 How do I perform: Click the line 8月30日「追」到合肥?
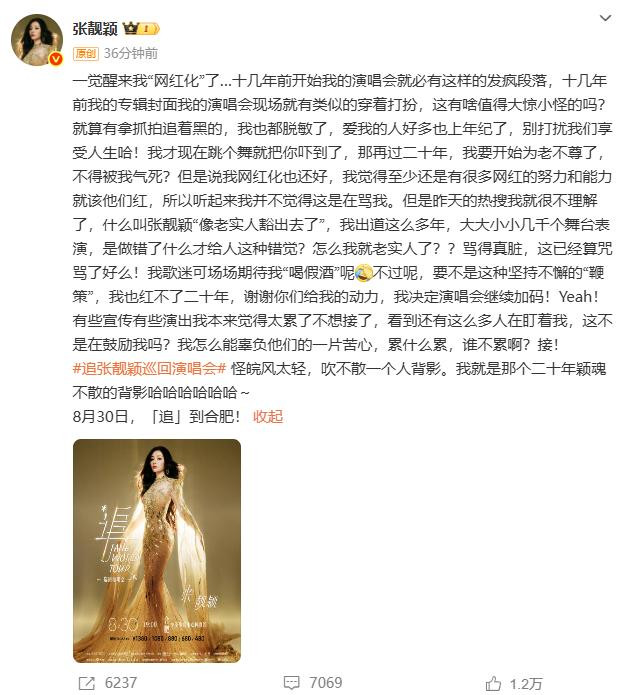[156, 416]
